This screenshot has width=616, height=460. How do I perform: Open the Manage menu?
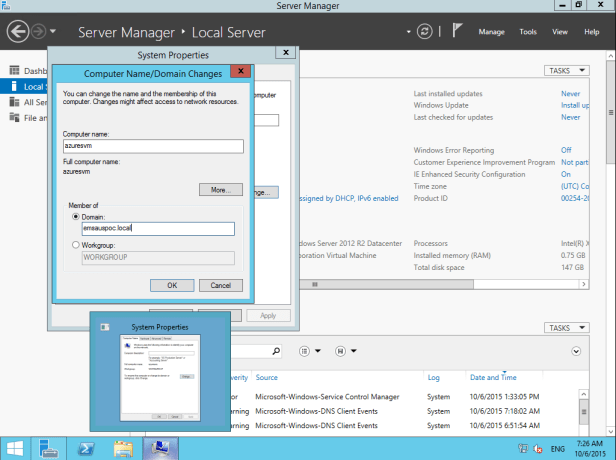click(491, 32)
